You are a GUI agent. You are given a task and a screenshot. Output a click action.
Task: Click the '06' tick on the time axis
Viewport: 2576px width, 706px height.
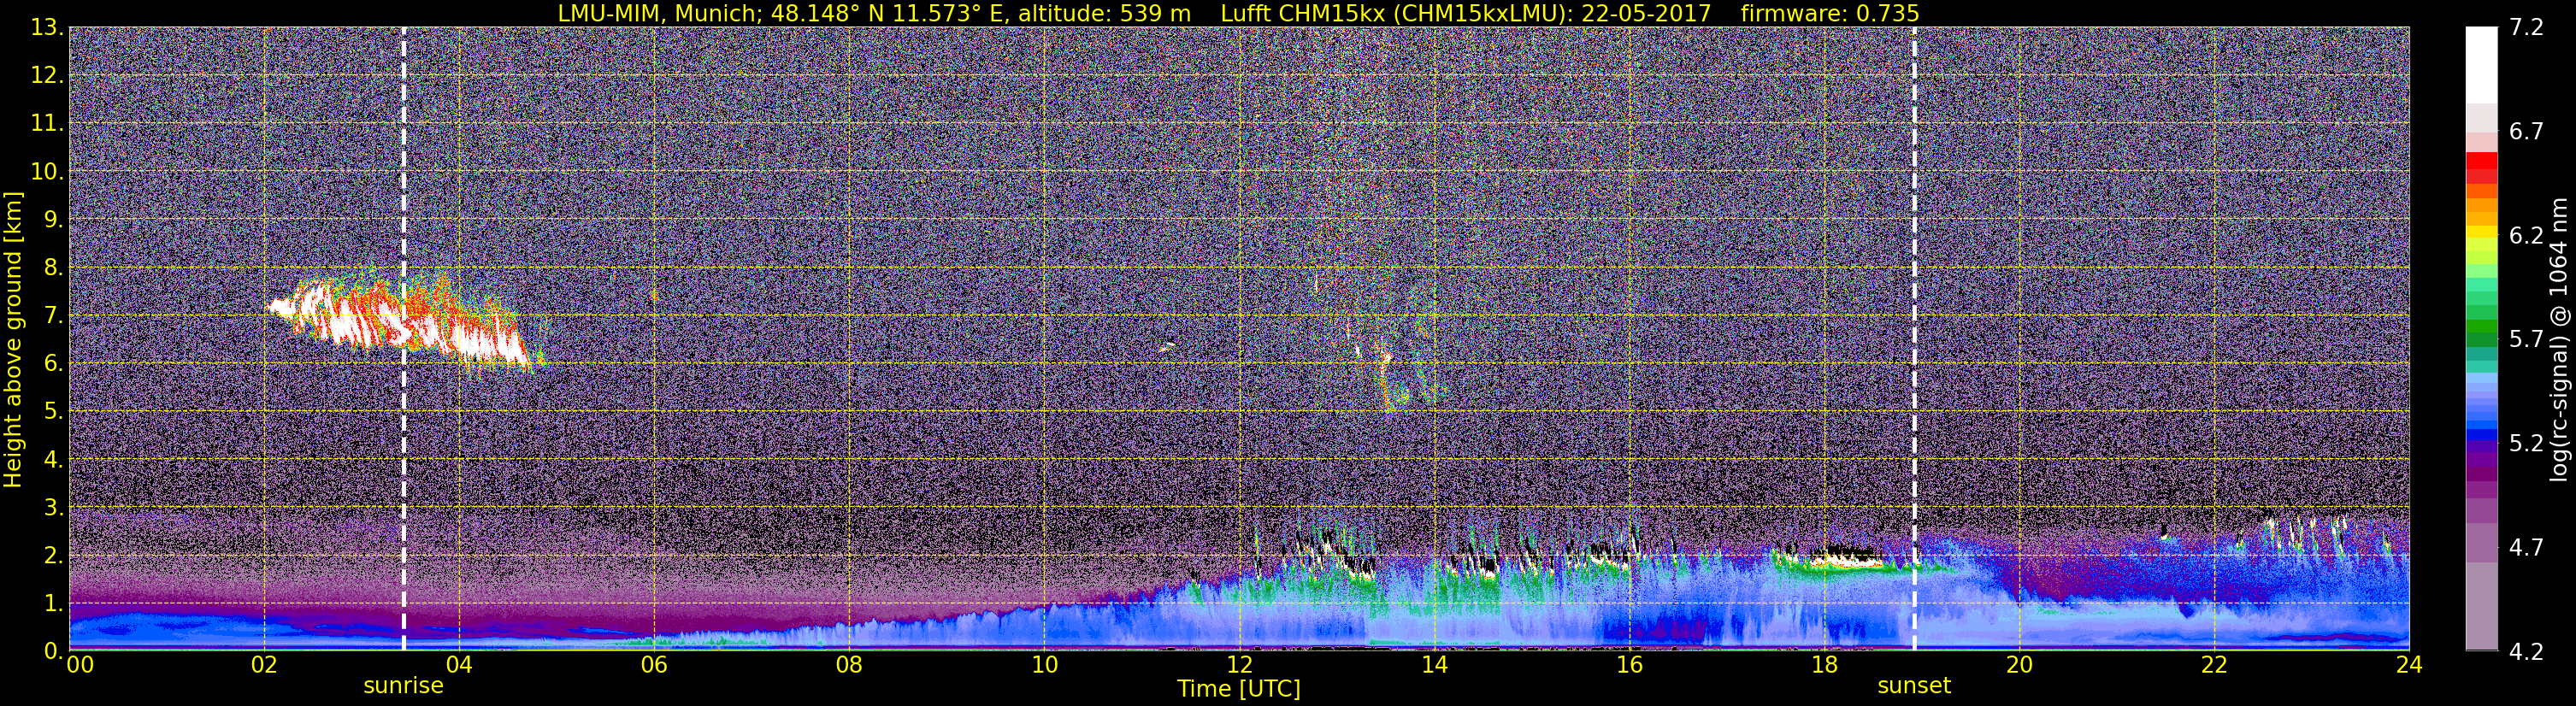[x=654, y=664]
